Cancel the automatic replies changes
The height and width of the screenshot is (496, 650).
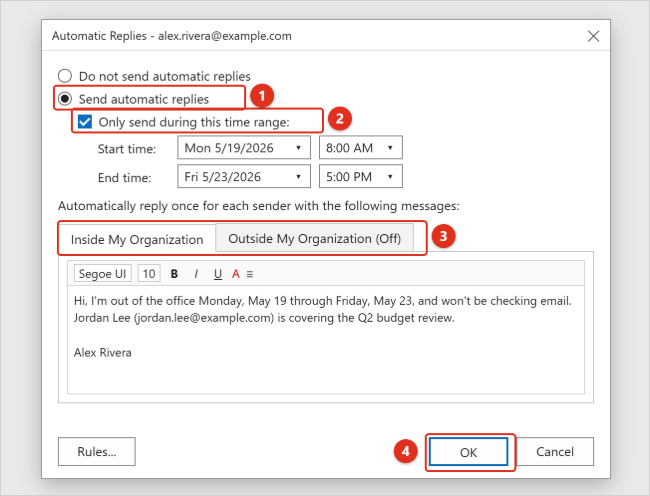555,451
